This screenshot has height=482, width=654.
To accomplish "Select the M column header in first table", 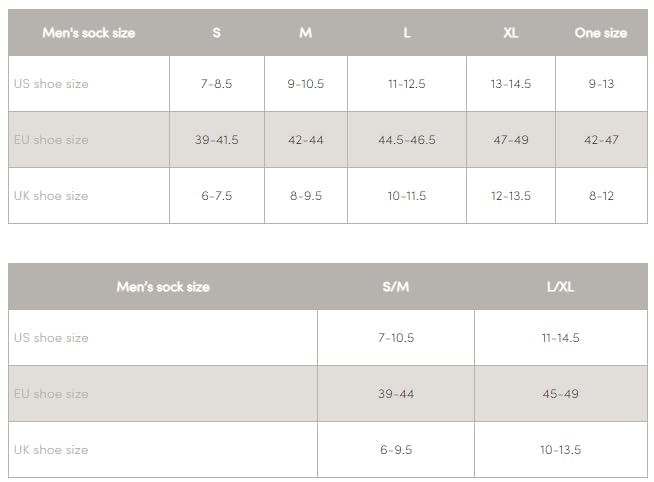I will [306, 33].
